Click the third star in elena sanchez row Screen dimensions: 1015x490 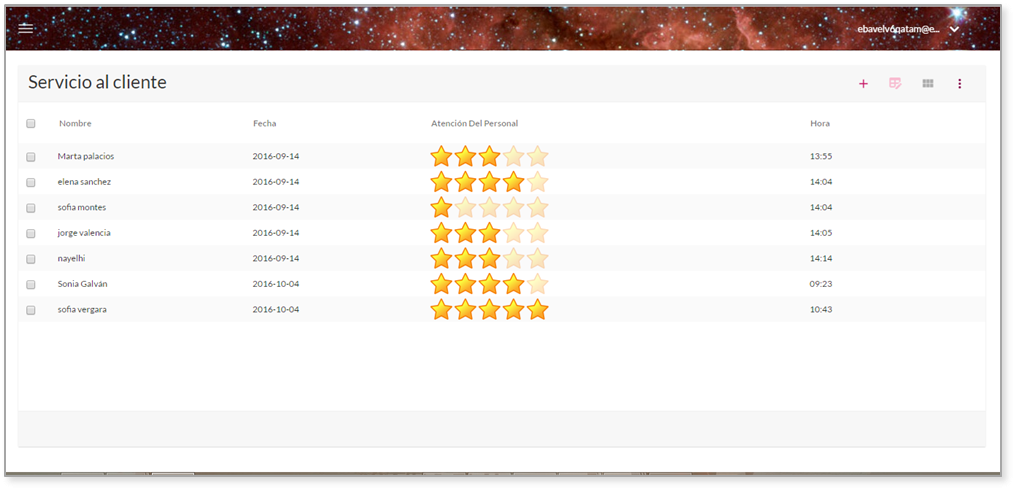(489, 182)
